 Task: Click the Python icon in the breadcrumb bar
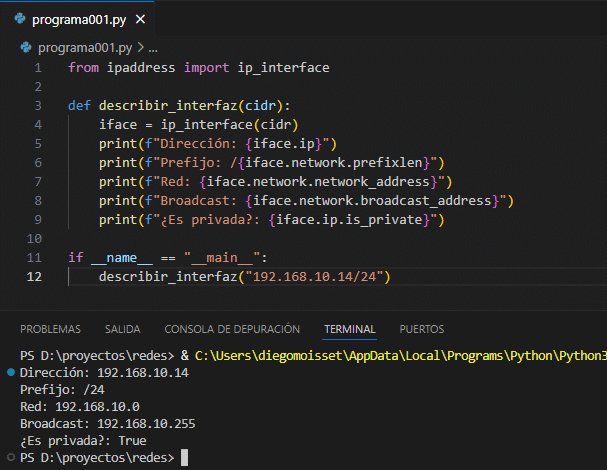(x=27, y=47)
